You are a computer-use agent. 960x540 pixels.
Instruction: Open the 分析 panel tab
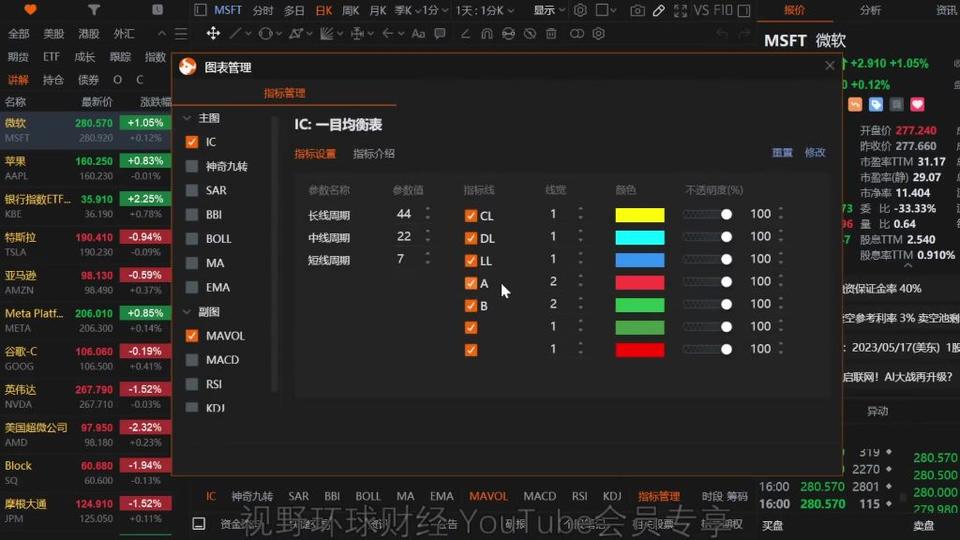(870, 10)
